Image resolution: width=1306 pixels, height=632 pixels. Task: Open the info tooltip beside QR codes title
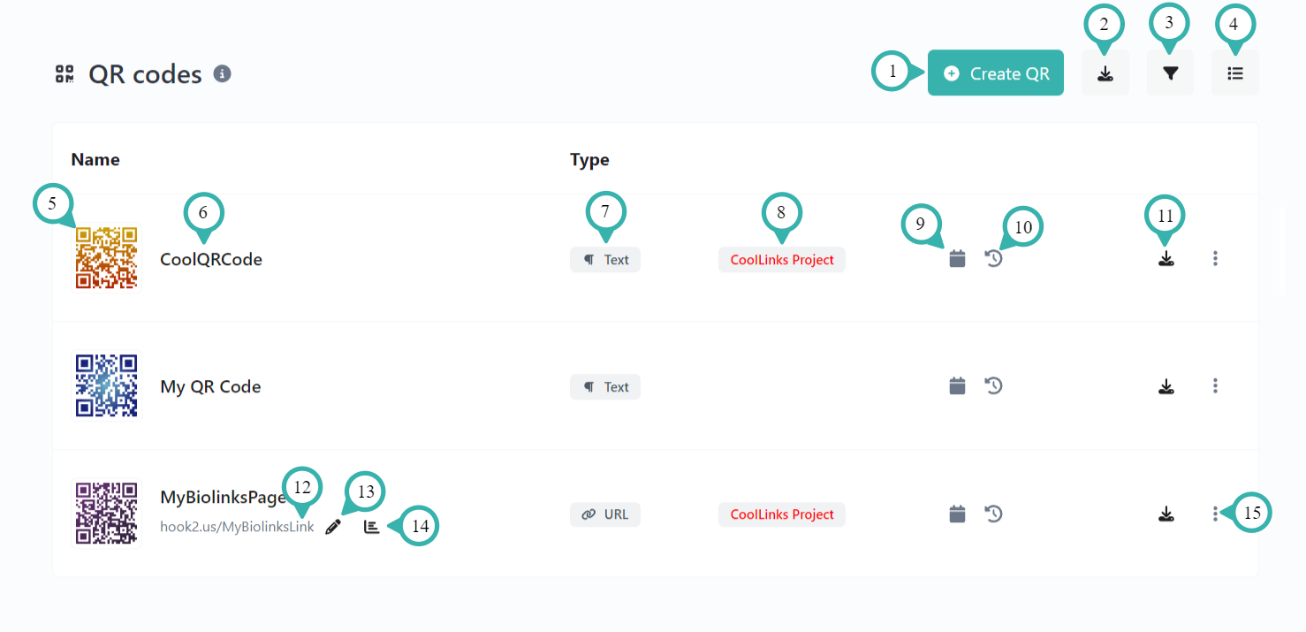[x=222, y=73]
